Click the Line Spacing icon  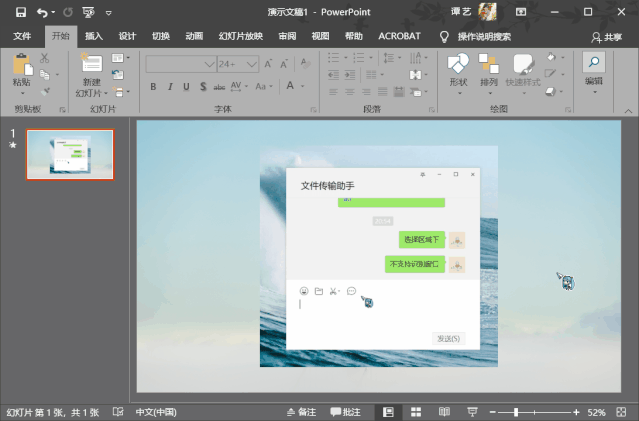388,57
